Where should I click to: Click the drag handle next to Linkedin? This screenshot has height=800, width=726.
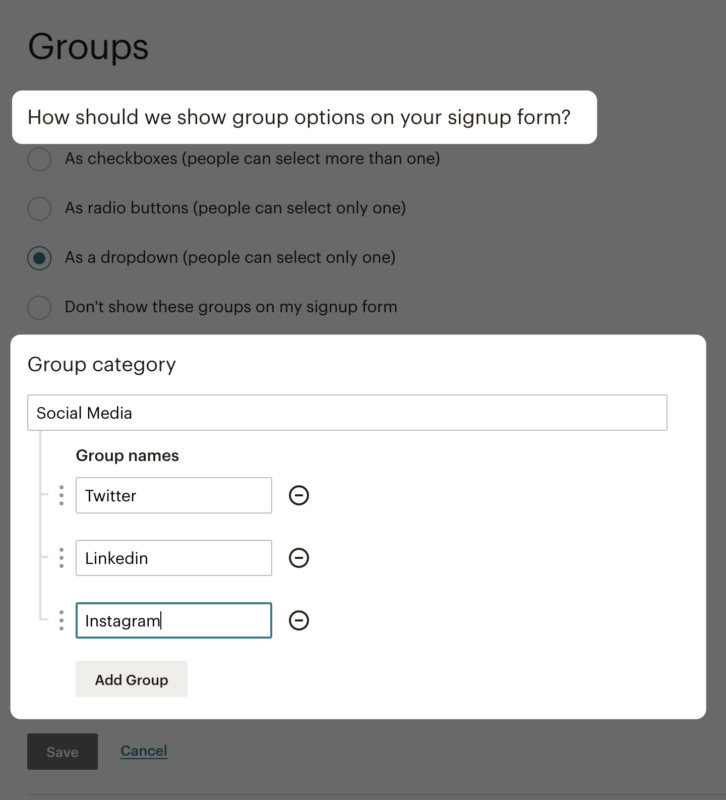tap(62, 558)
